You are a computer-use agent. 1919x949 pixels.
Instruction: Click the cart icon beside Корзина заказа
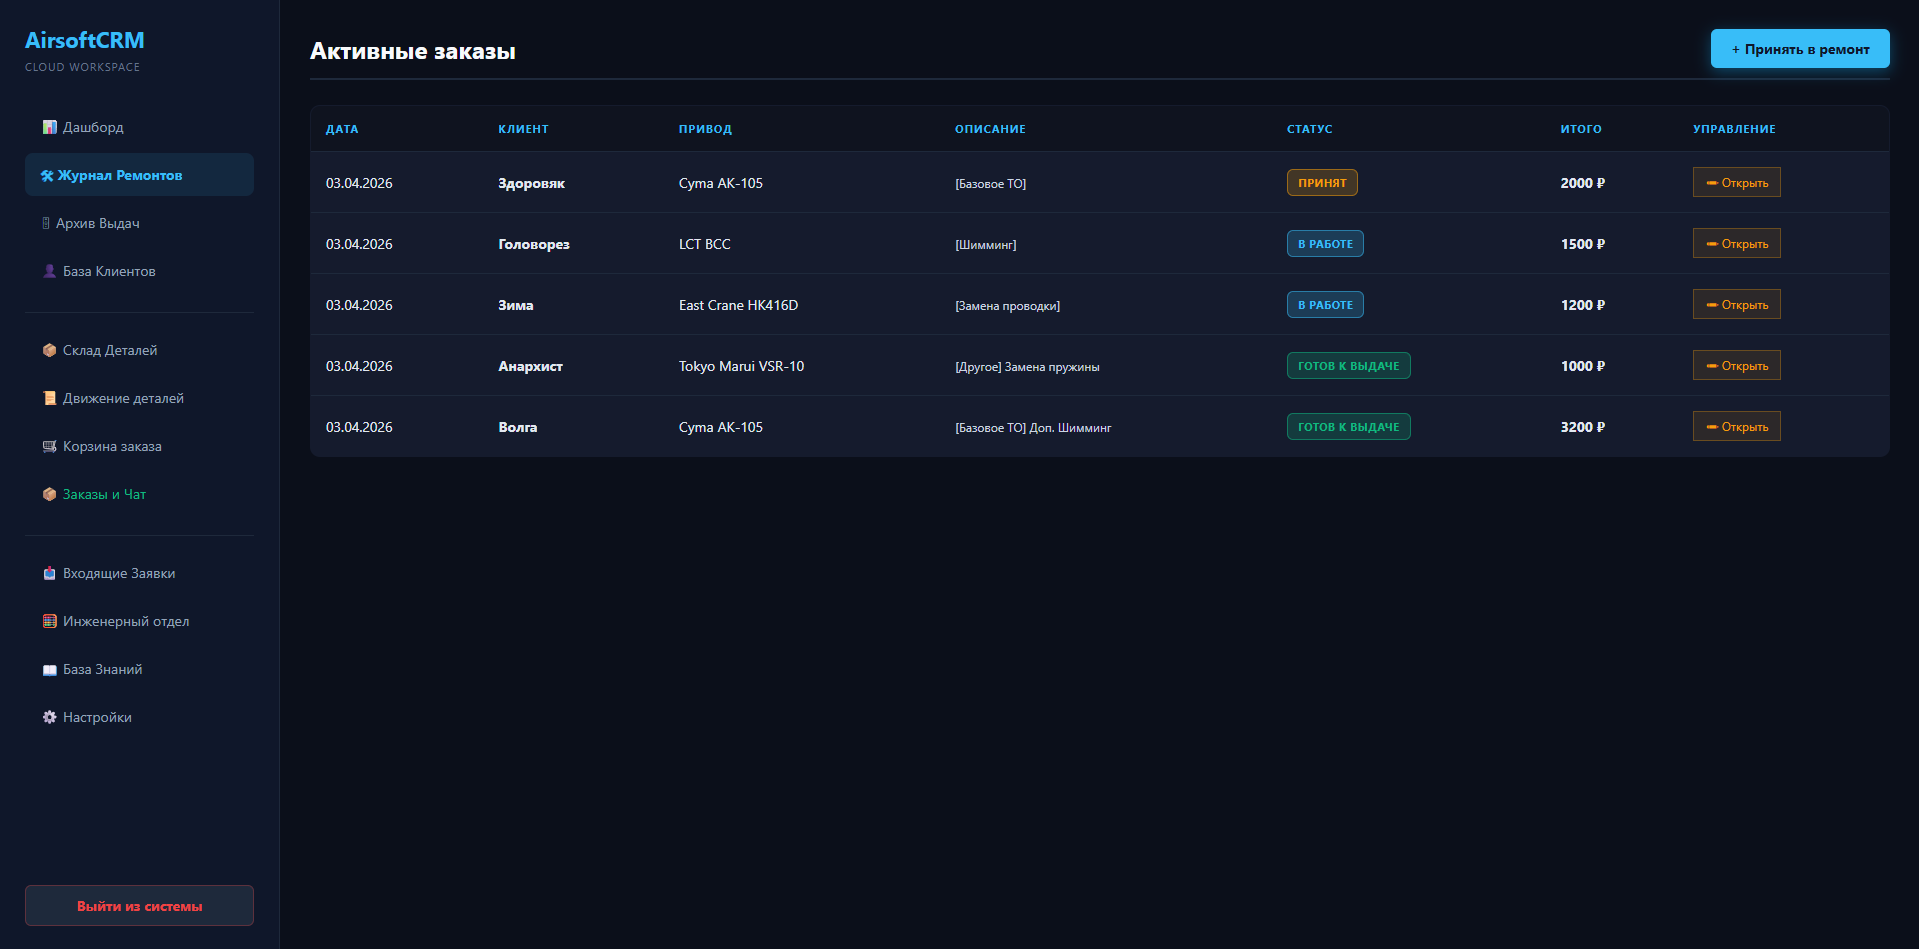point(49,446)
